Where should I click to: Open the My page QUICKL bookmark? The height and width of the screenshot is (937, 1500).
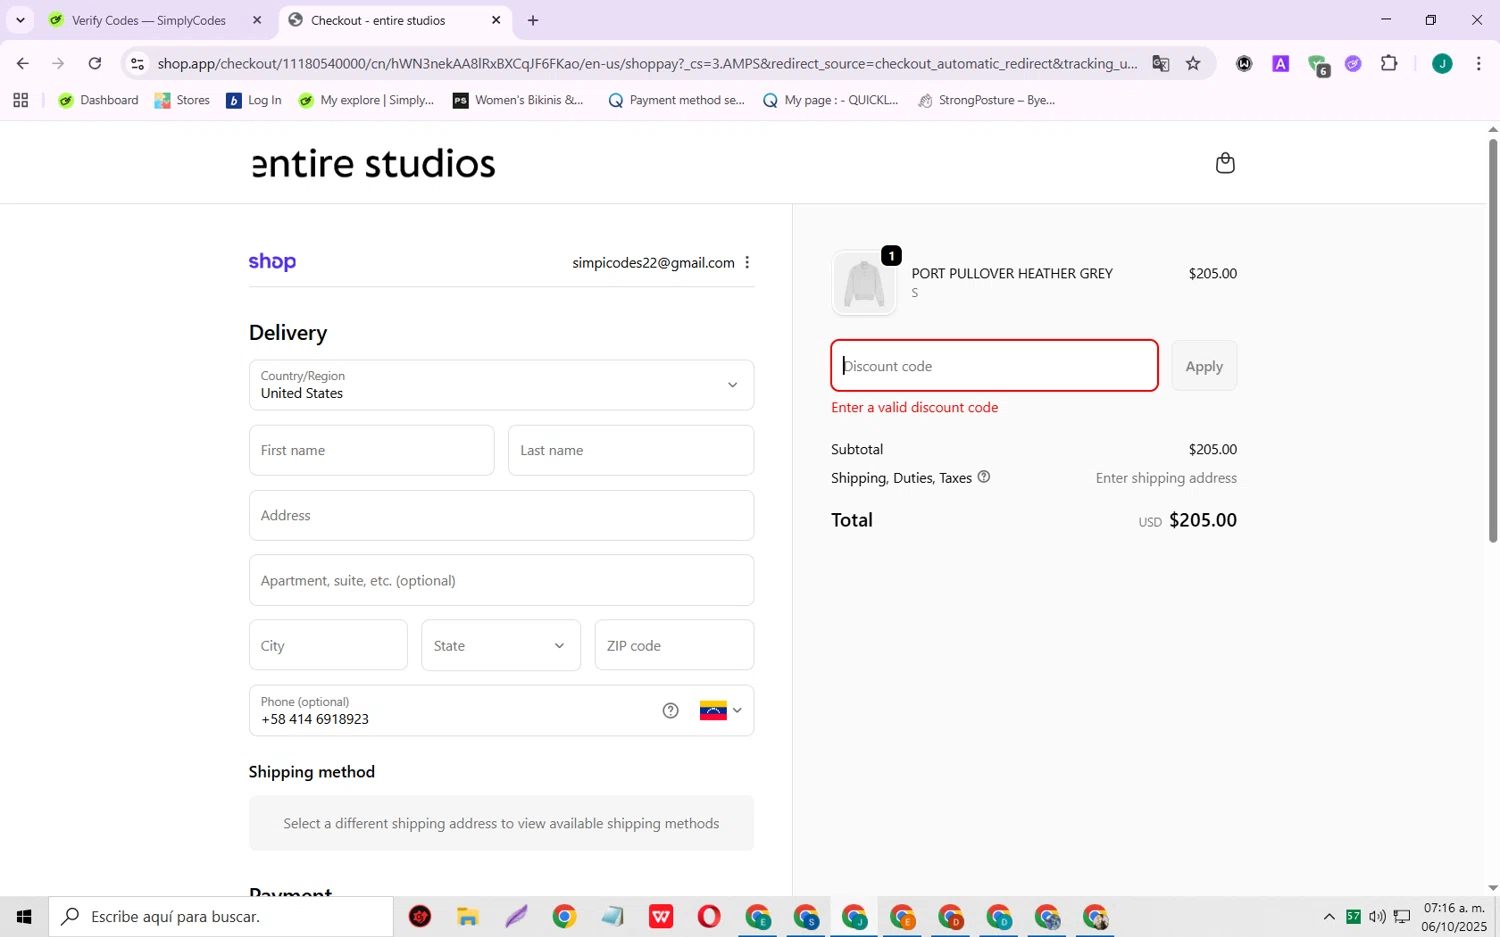click(x=830, y=100)
